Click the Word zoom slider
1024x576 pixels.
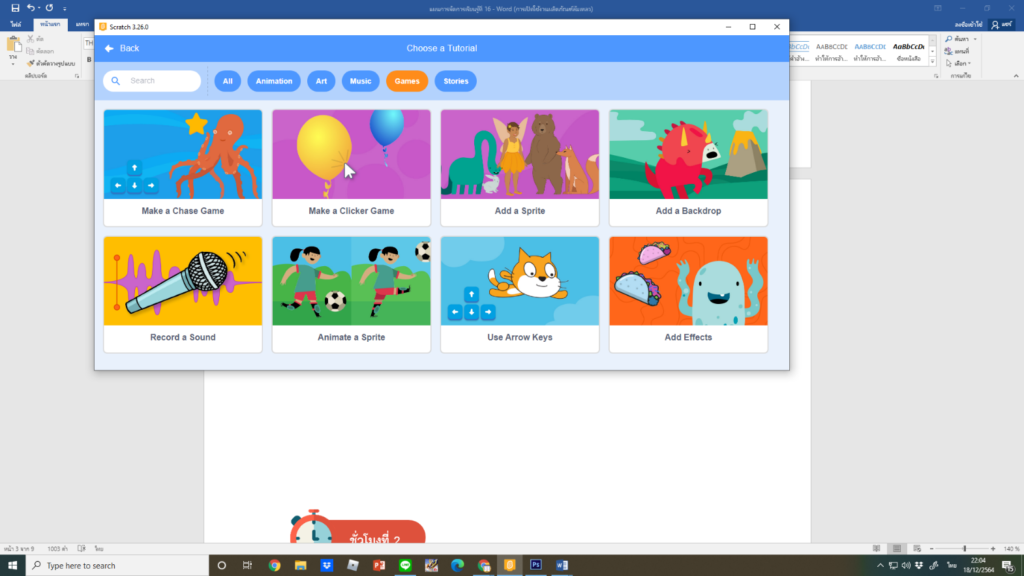point(965,548)
